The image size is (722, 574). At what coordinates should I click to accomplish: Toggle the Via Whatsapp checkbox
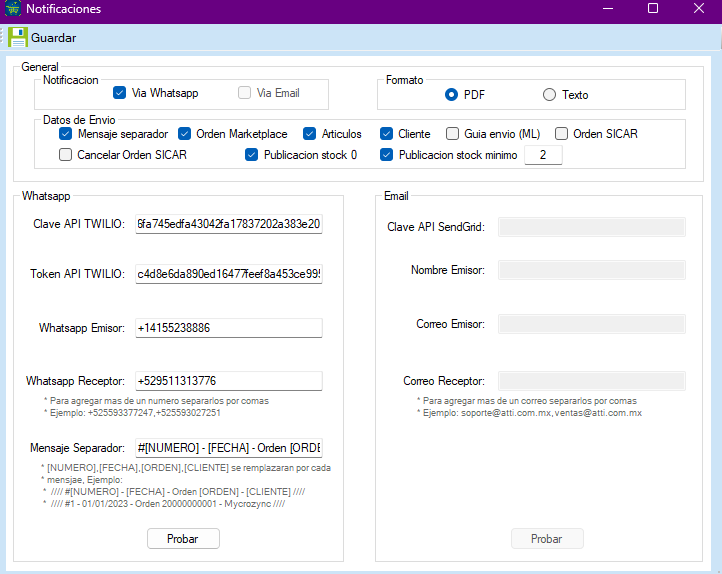120,93
